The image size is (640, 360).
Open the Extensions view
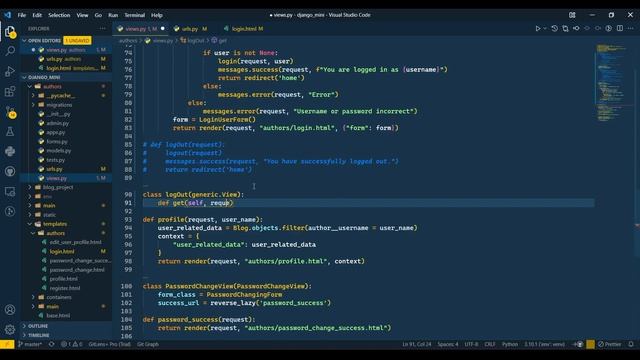click(10, 91)
